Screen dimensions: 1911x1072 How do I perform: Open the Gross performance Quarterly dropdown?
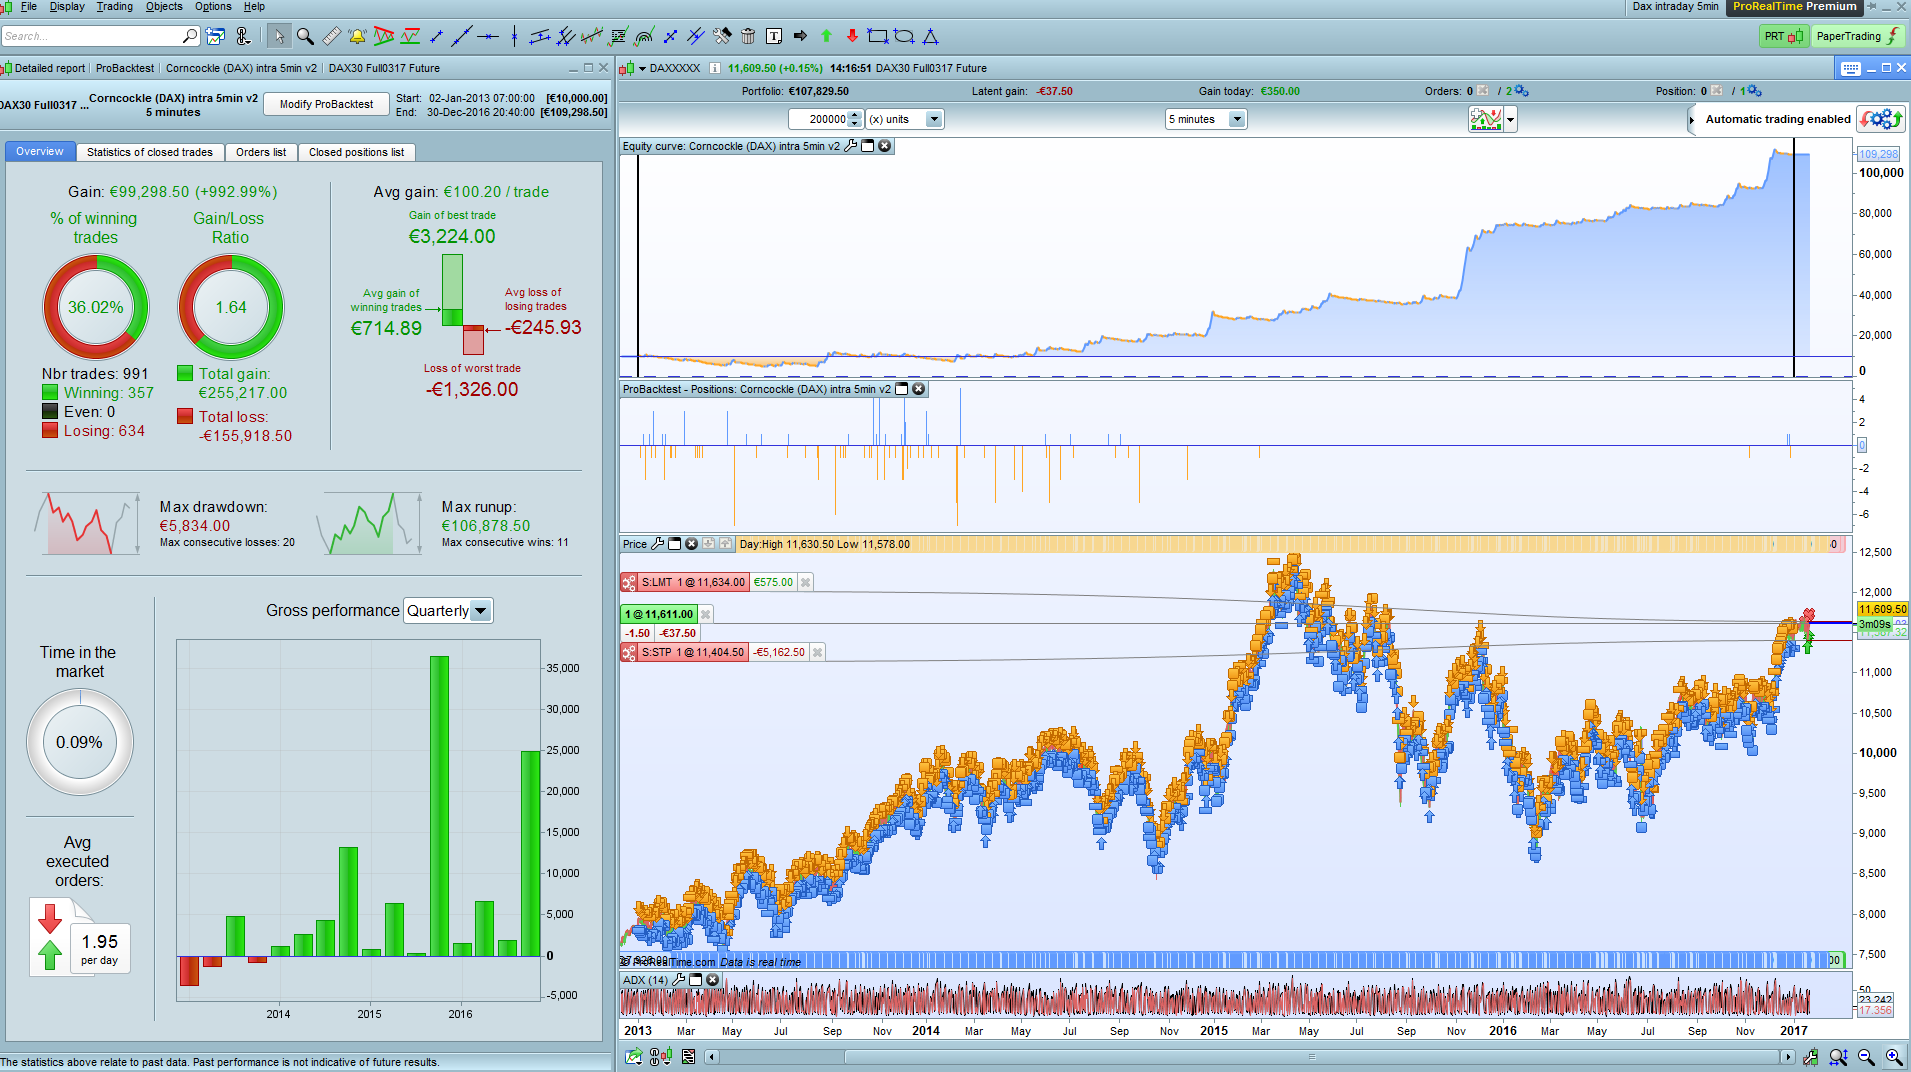[x=448, y=611]
